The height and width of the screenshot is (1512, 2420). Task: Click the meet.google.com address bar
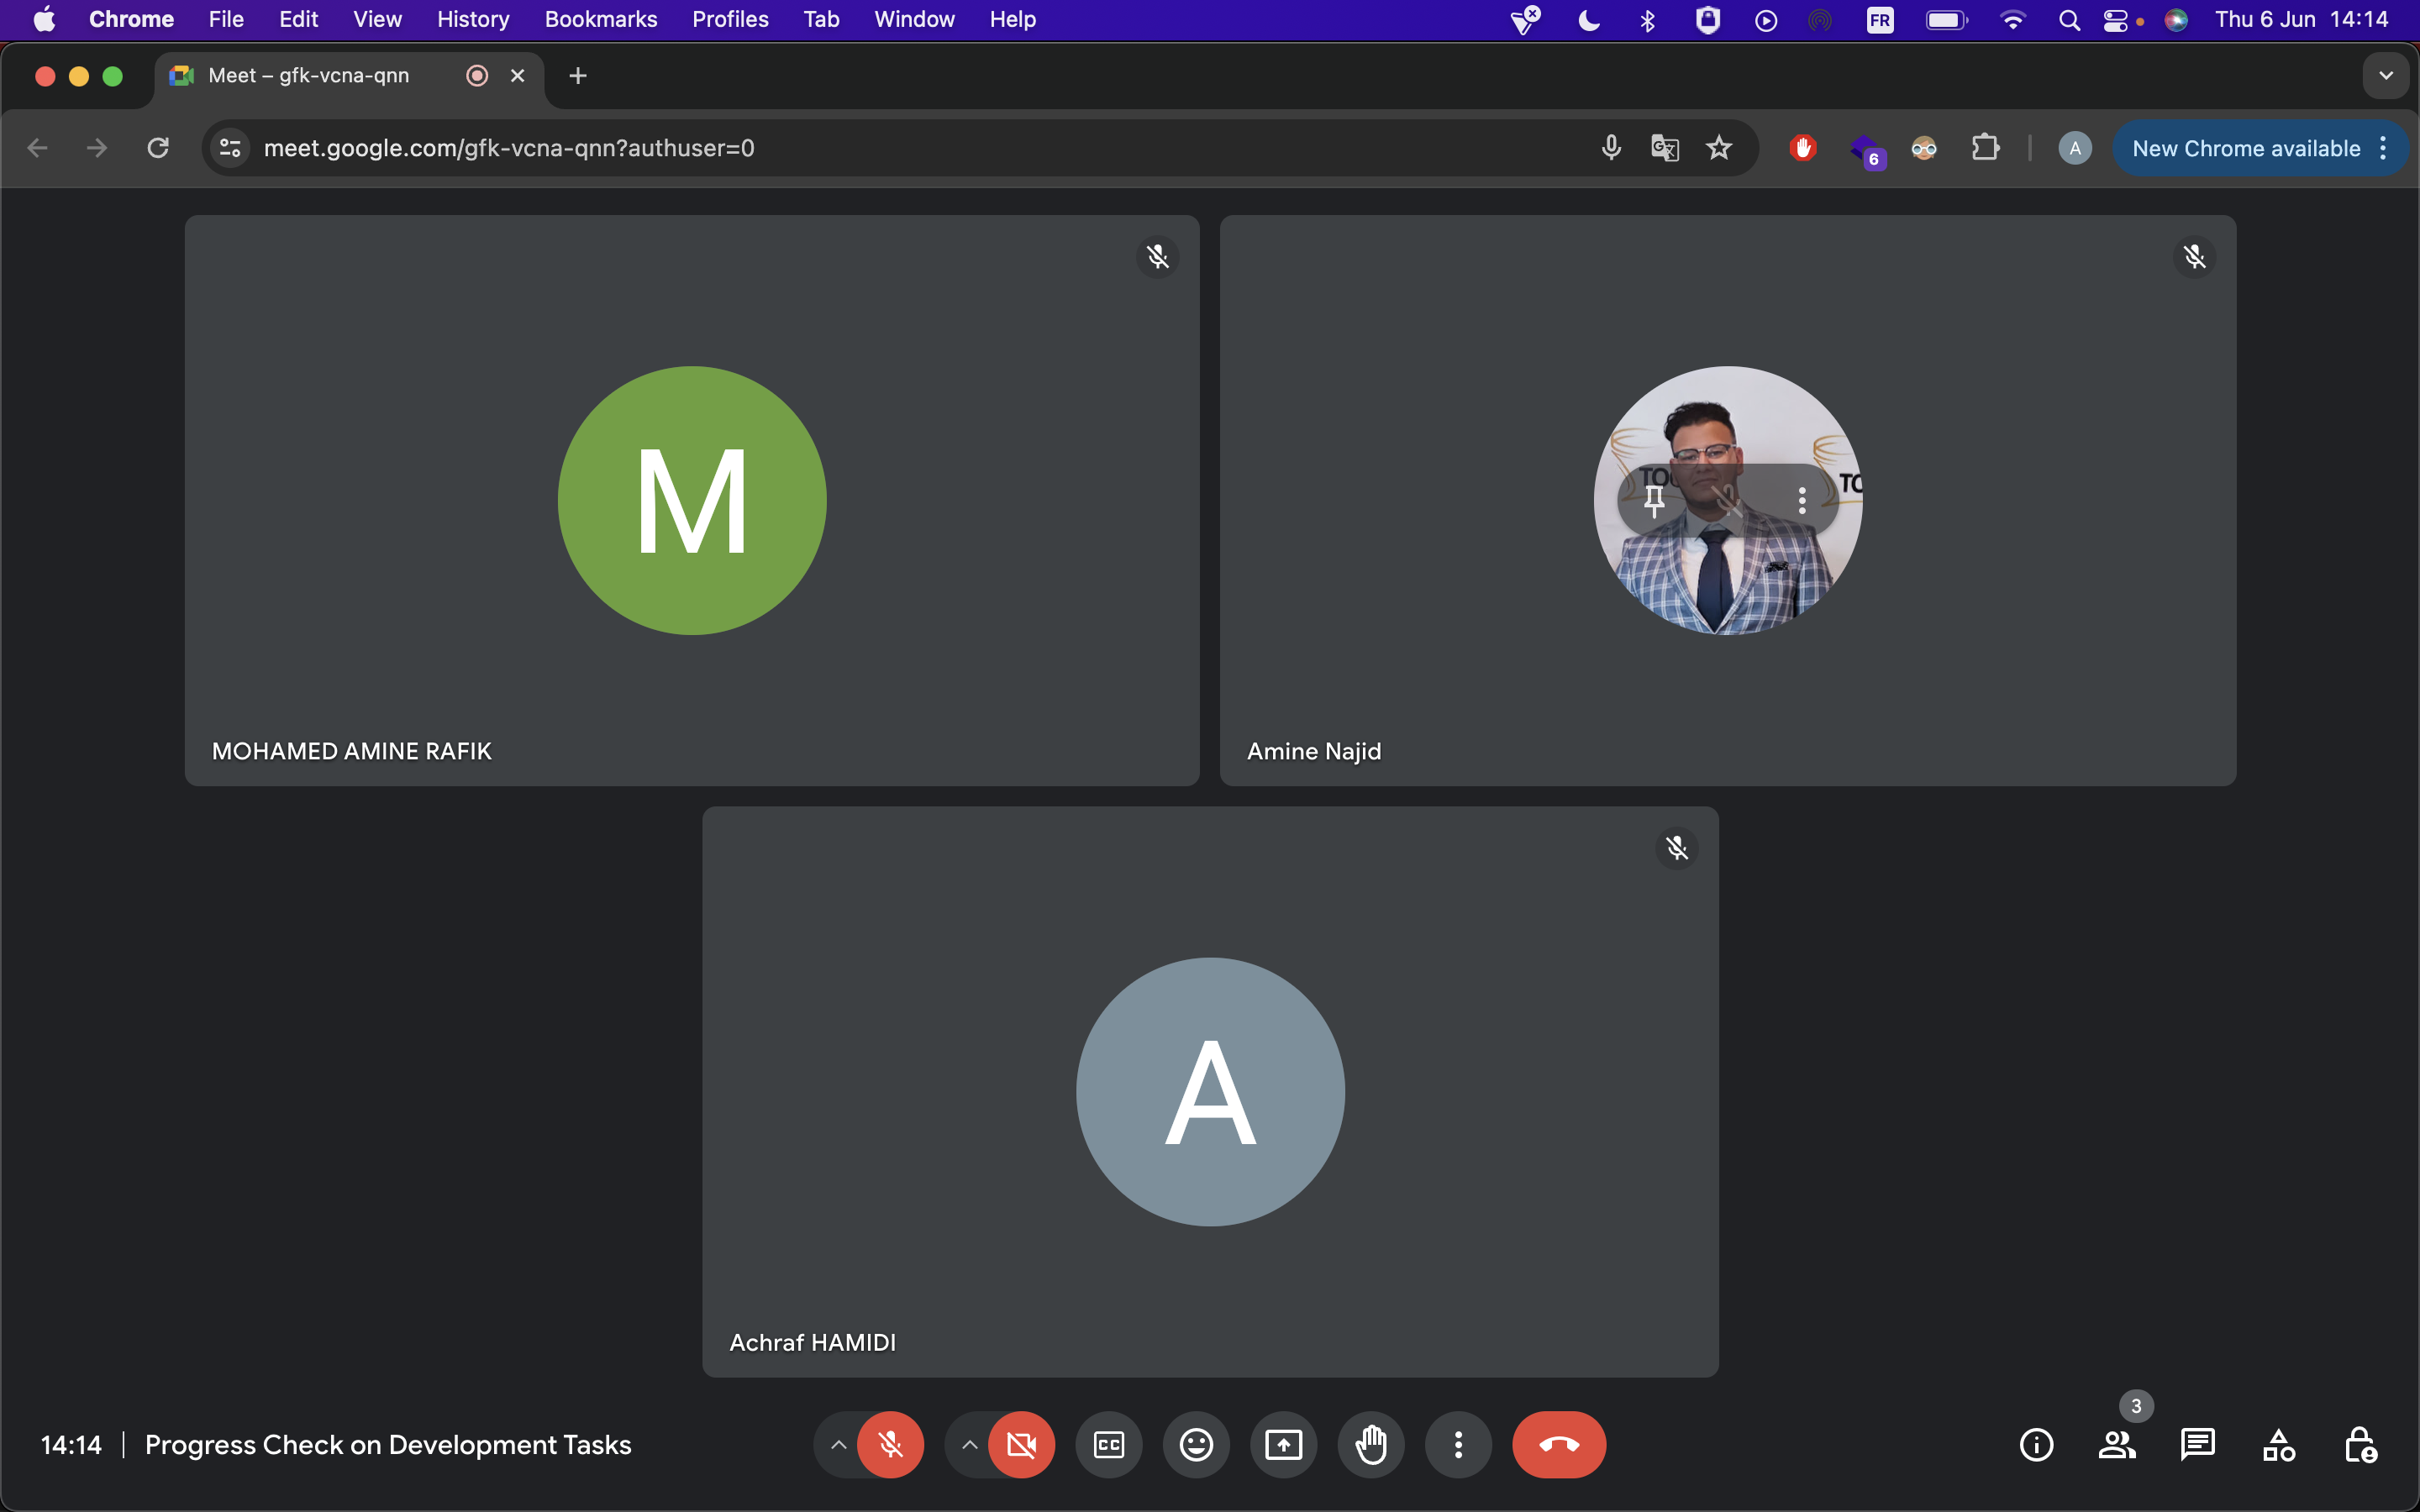click(x=900, y=148)
